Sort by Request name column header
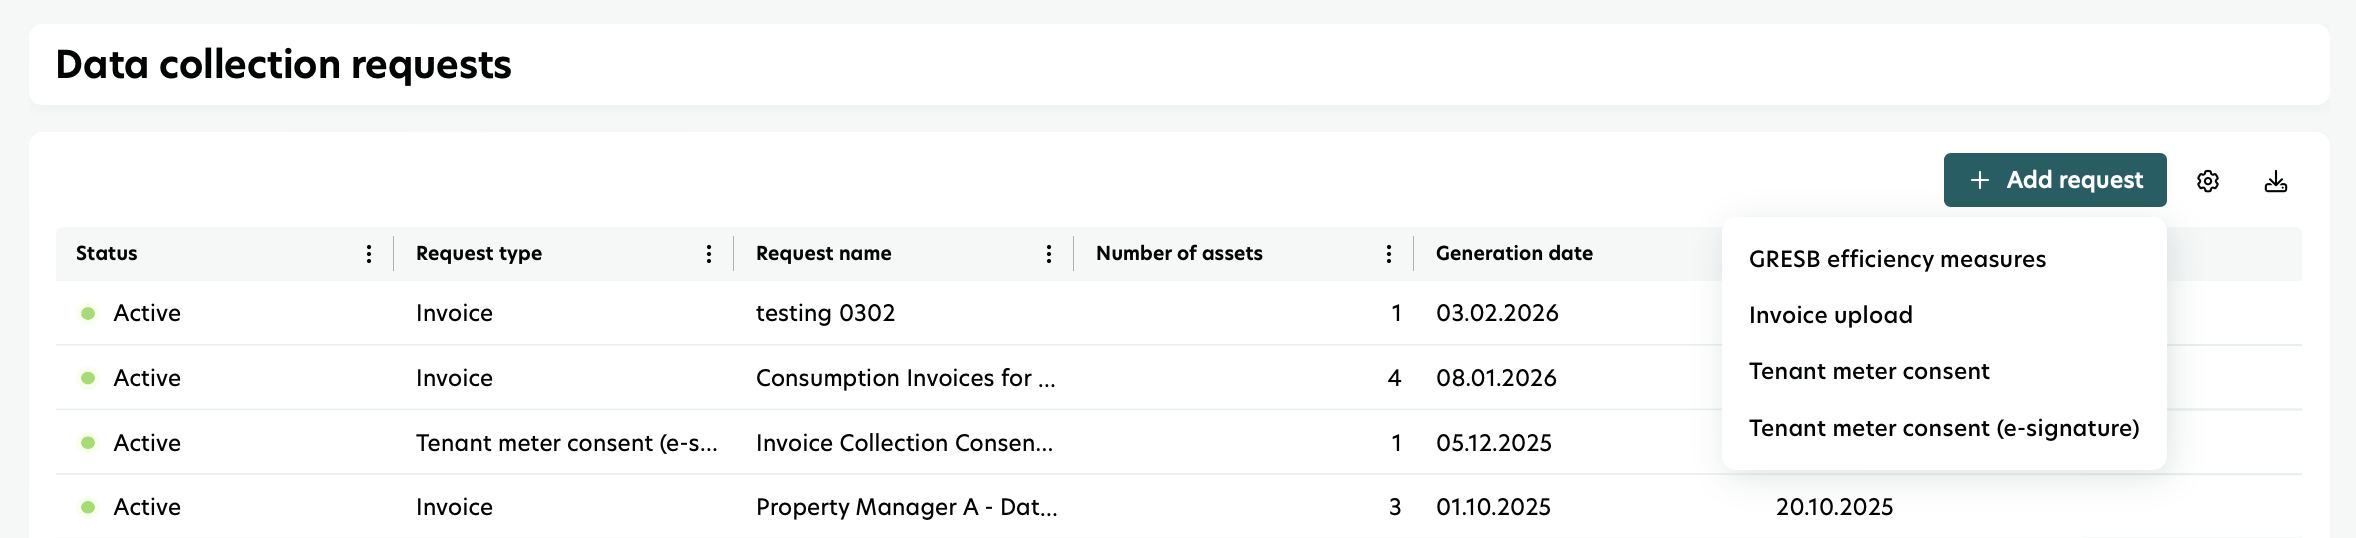The width and height of the screenshot is (2356, 538). 824,254
